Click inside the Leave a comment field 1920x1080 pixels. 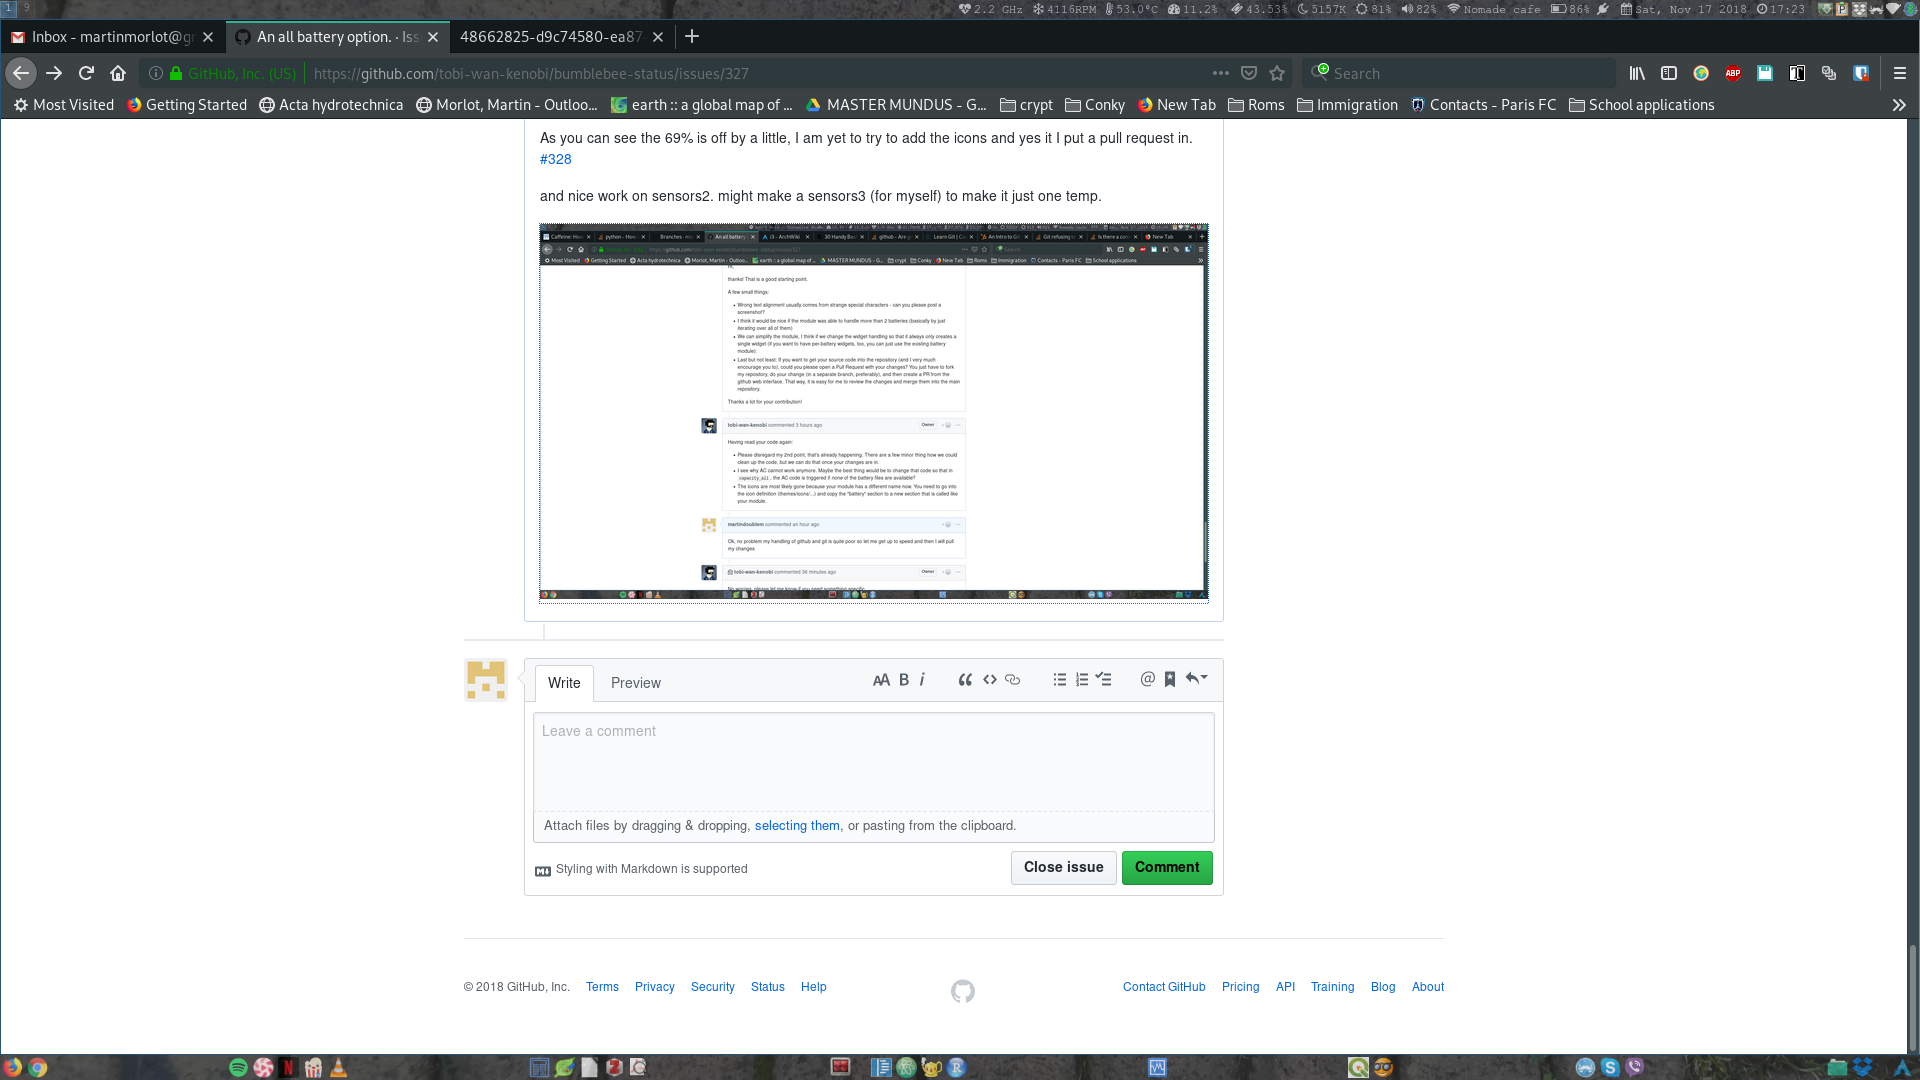(x=872, y=760)
